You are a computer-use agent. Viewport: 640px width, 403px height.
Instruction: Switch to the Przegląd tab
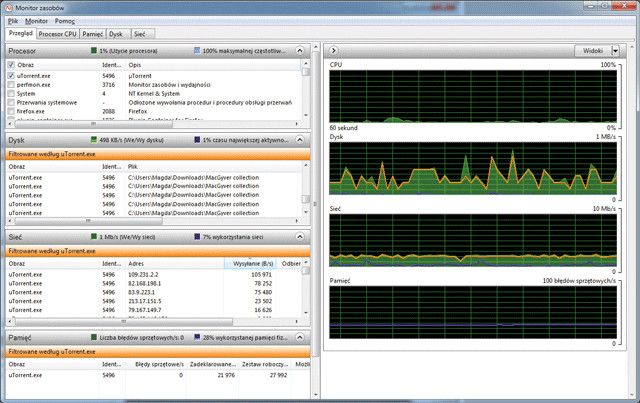point(21,33)
